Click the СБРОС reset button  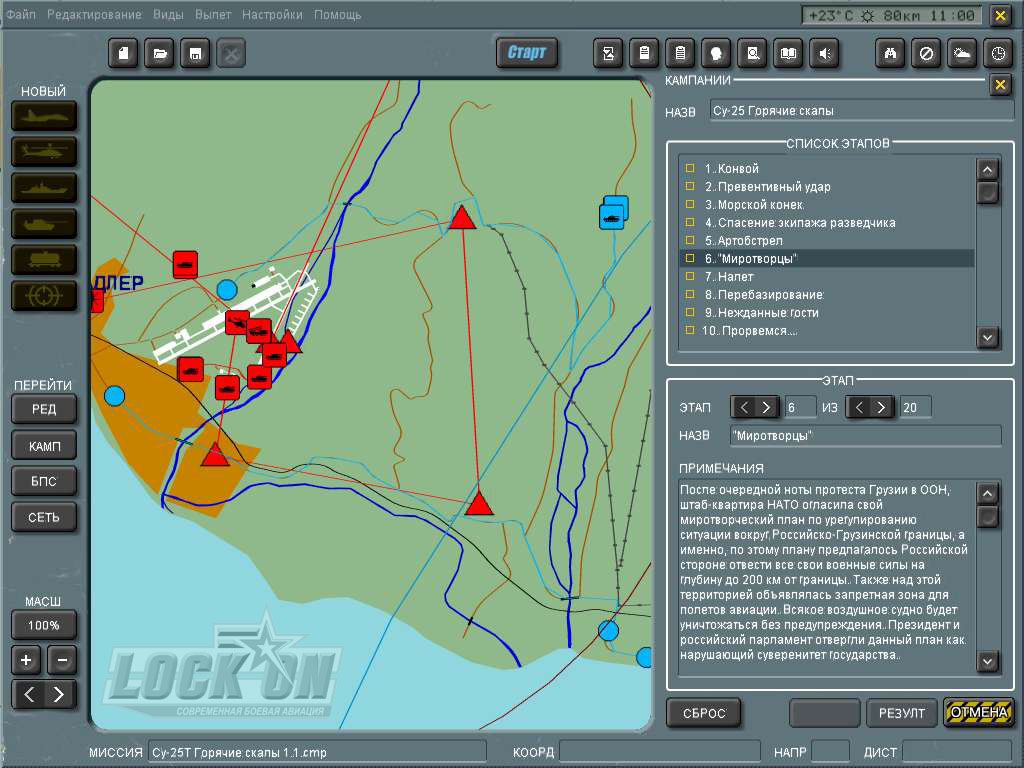pyautogui.click(x=703, y=713)
